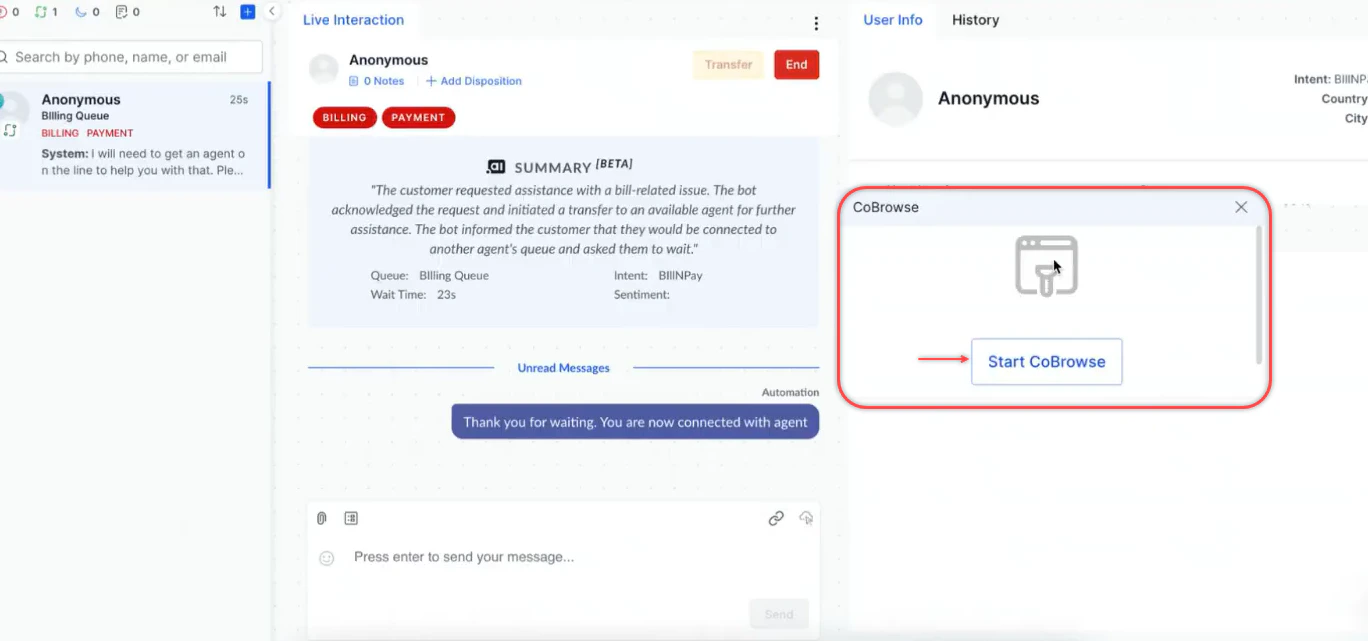The image size is (1368, 641).
Task: Click the cloud cobrowse icon in composer
Action: click(806, 518)
